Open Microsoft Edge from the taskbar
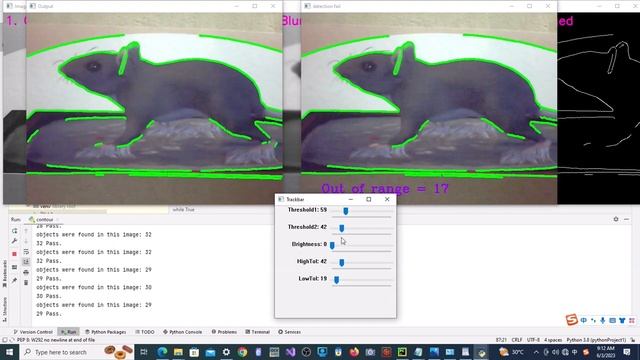The image size is (640, 360). [x=162, y=352]
